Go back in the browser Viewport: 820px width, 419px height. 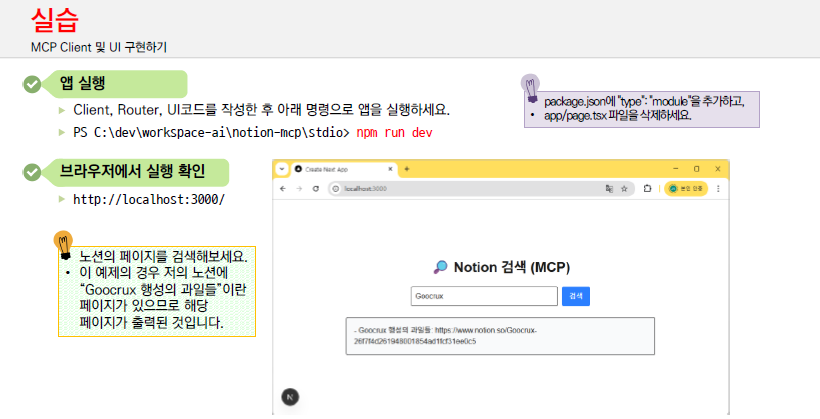[283, 189]
